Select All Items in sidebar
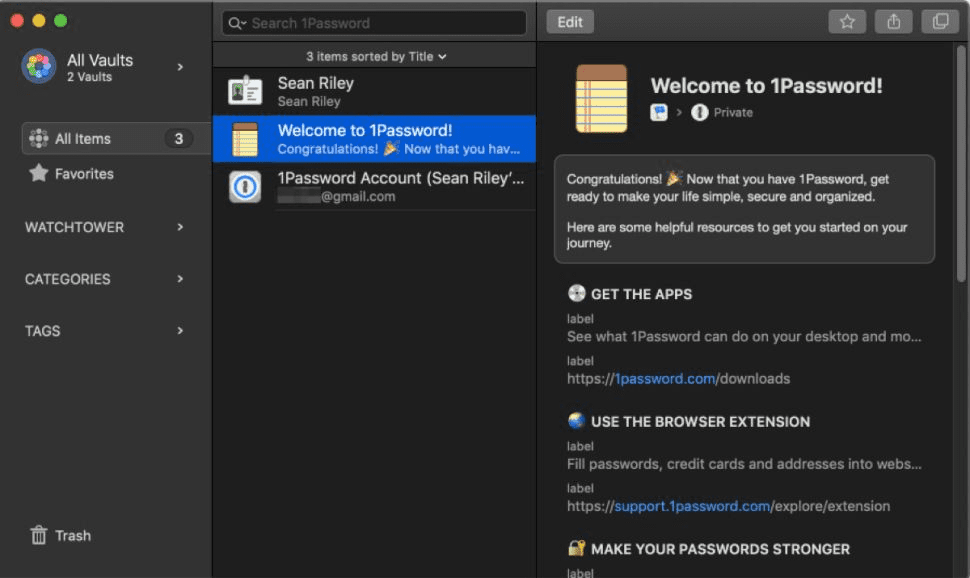 click(116, 139)
